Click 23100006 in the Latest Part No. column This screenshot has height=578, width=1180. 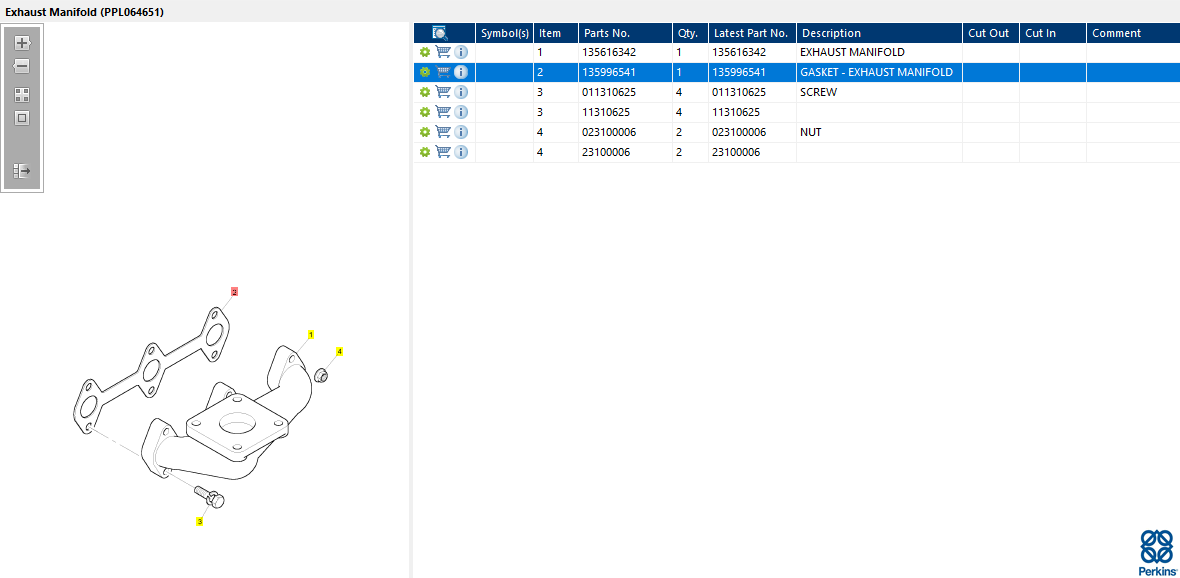[736, 152]
